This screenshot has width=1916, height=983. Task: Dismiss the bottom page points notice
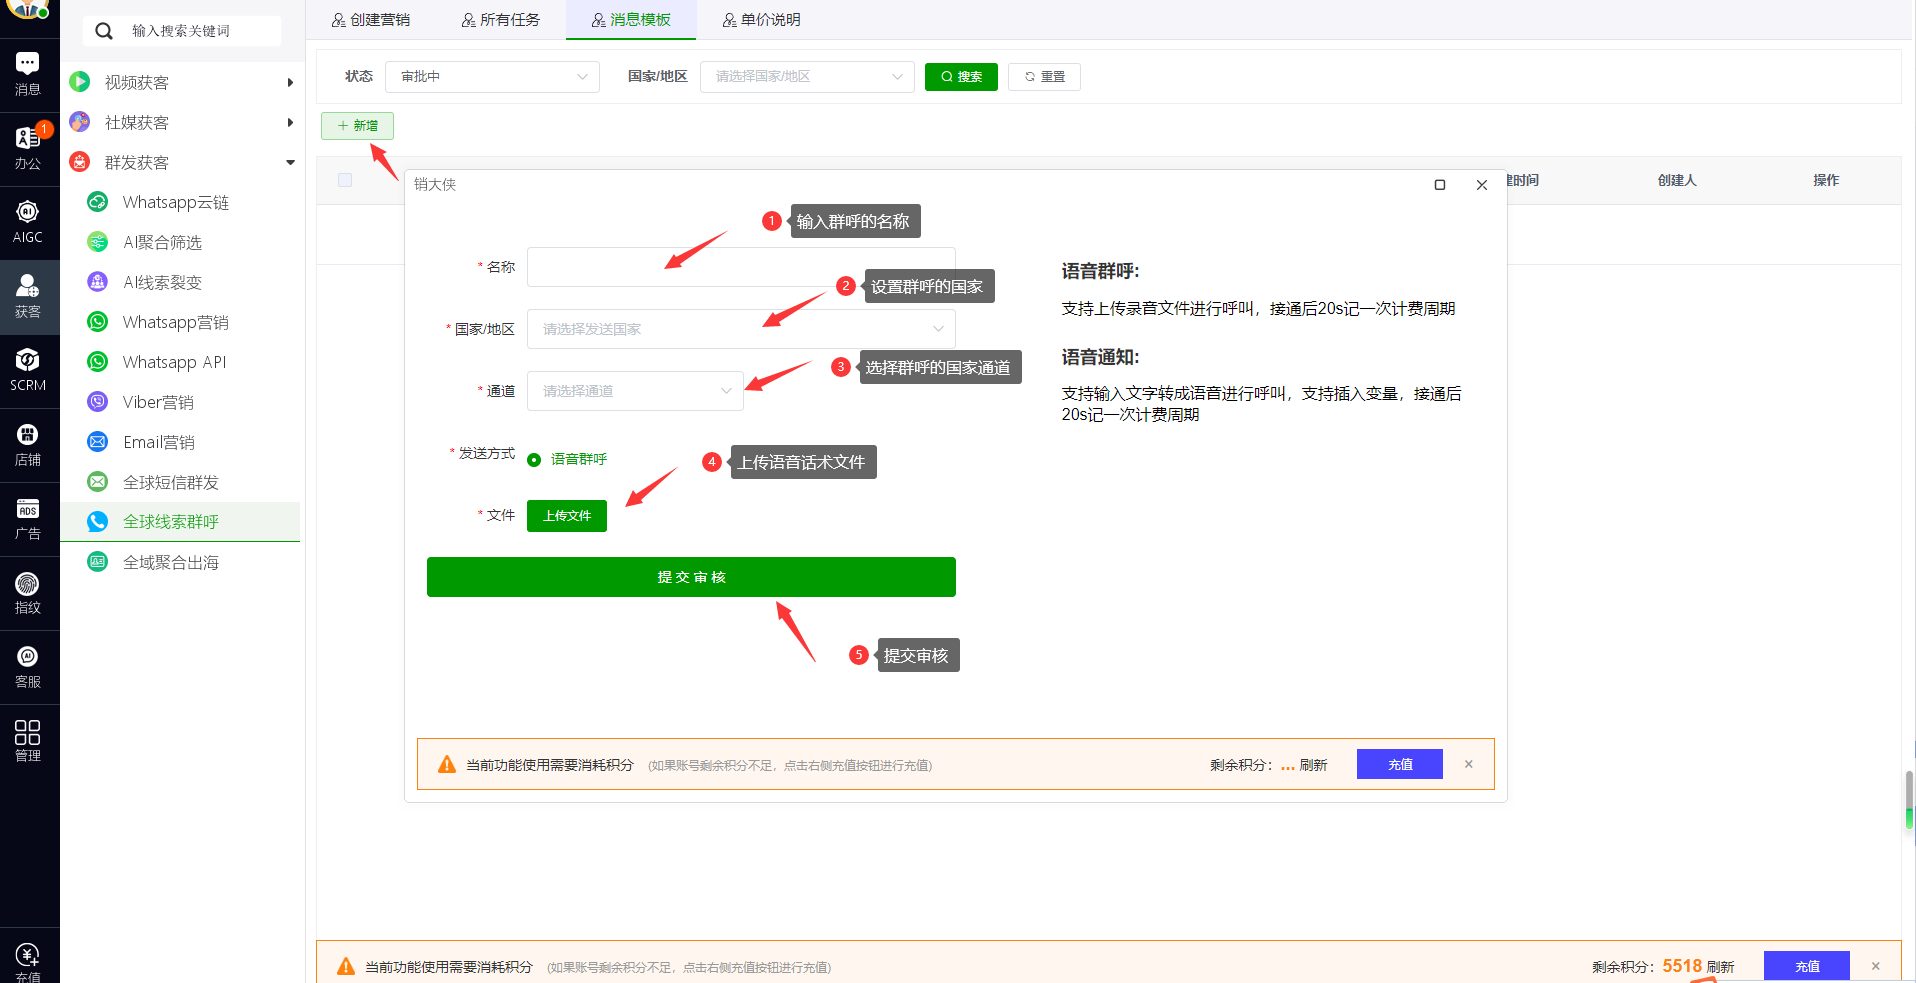click(x=1876, y=966)
